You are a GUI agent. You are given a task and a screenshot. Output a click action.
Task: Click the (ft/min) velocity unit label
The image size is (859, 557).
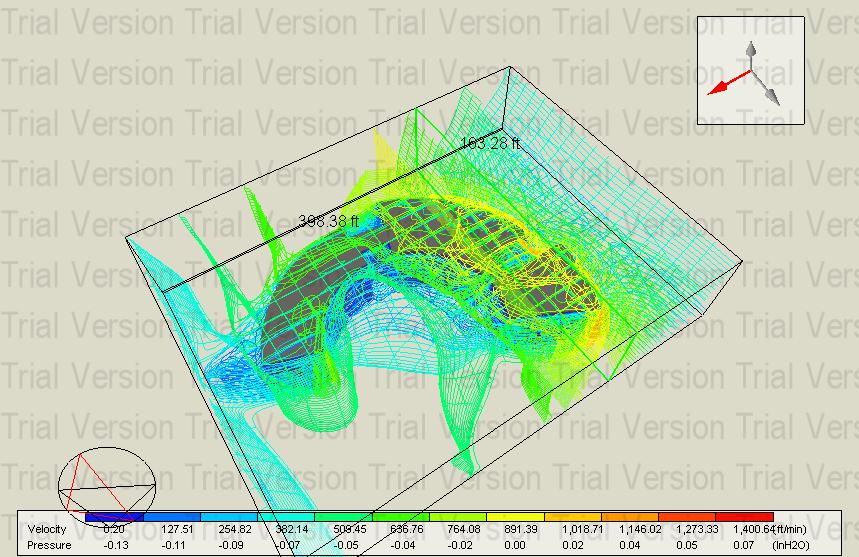[789, 530]
